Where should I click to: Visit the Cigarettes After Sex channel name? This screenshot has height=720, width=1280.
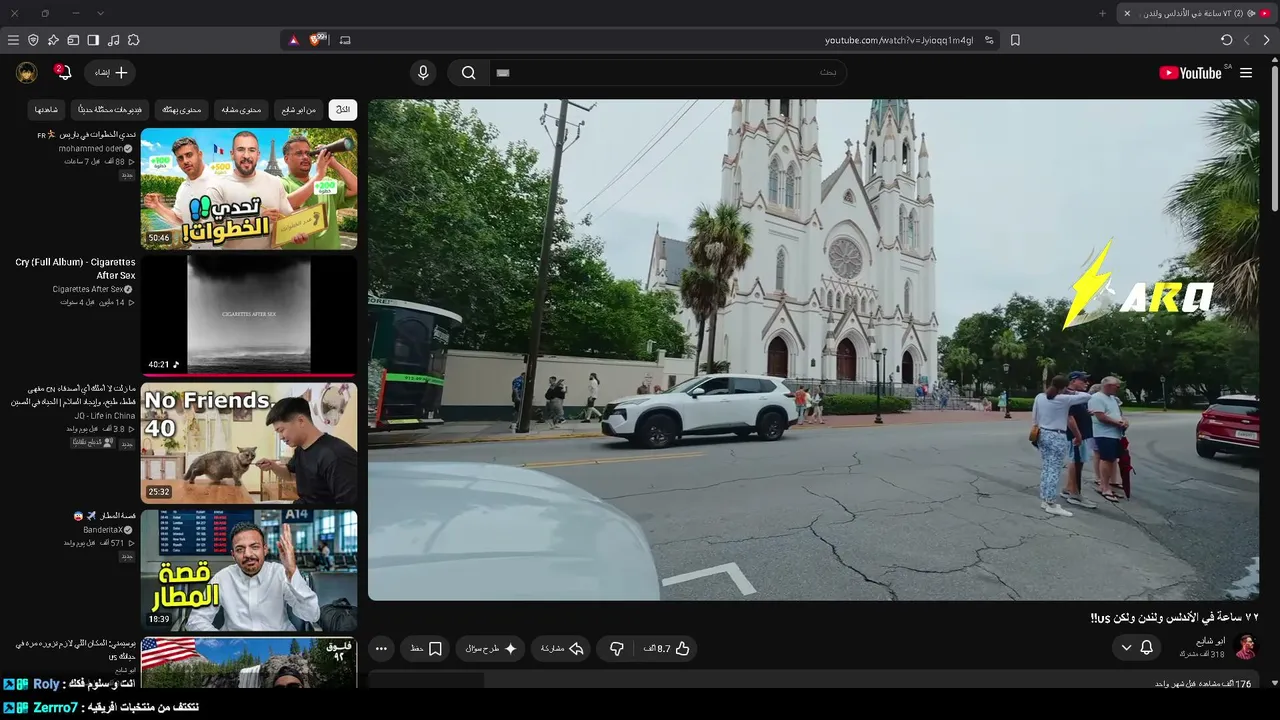tap(88, 289)
